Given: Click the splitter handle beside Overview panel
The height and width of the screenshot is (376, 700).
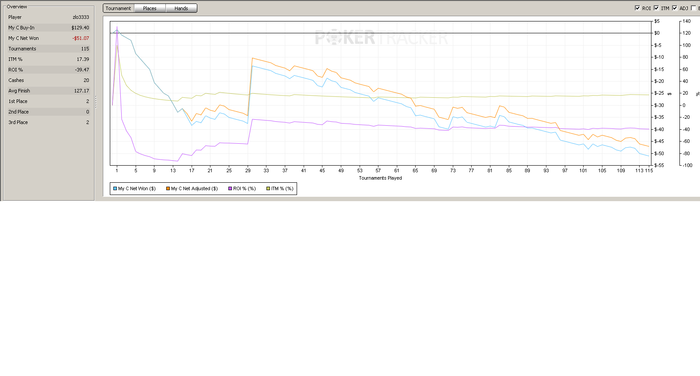Looking at the screenshot, I should [95, 102].
